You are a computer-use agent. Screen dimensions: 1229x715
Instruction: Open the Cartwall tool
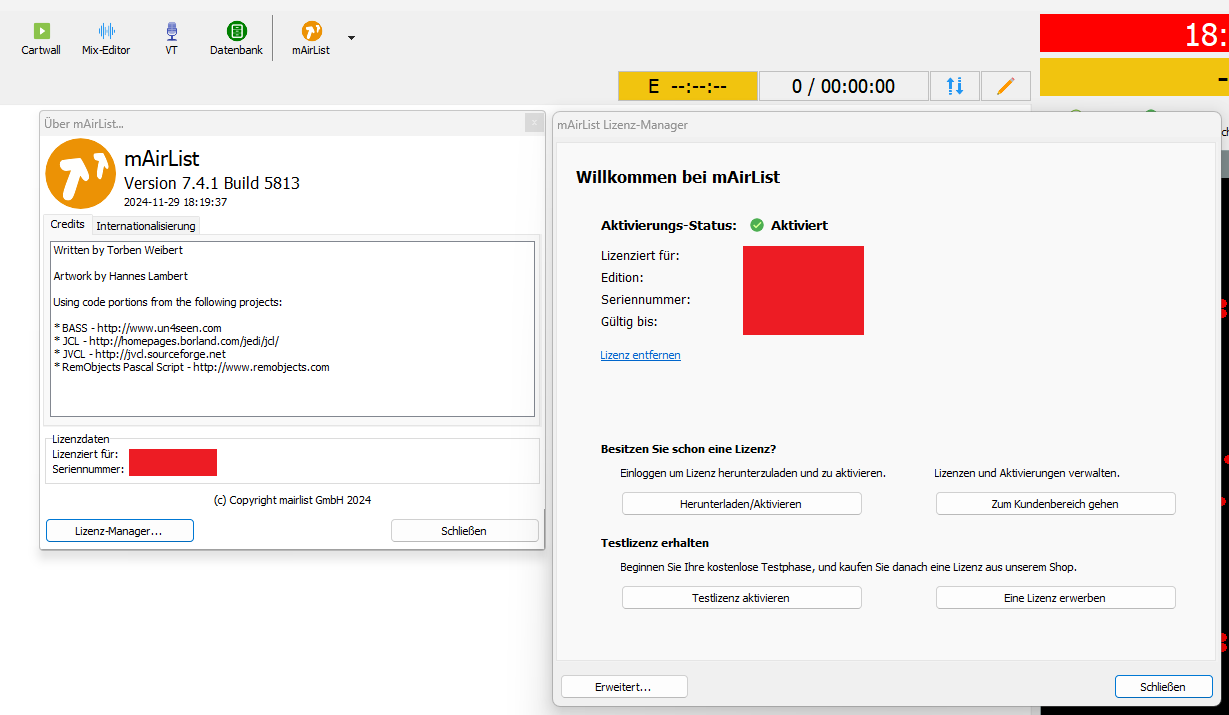click(x=41, y=39)
